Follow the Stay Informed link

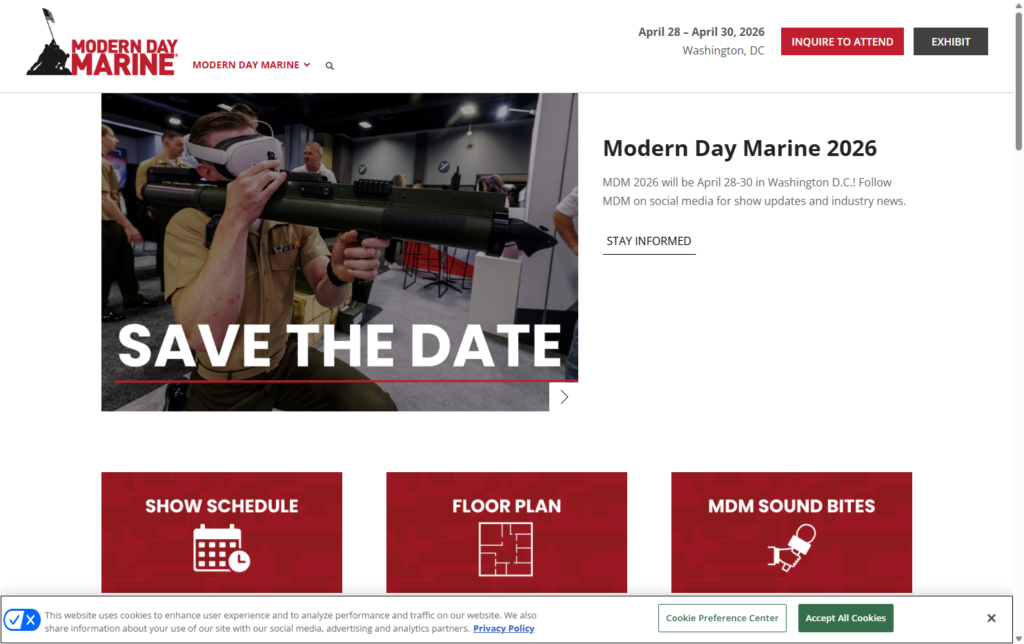click(x=648, y=241)
